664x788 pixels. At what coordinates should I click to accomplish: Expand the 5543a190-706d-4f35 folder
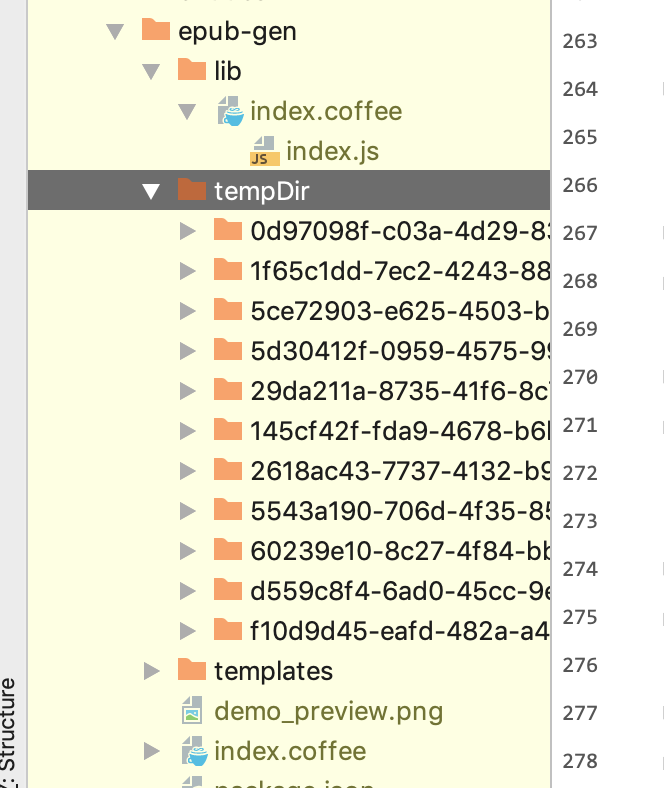187,511
